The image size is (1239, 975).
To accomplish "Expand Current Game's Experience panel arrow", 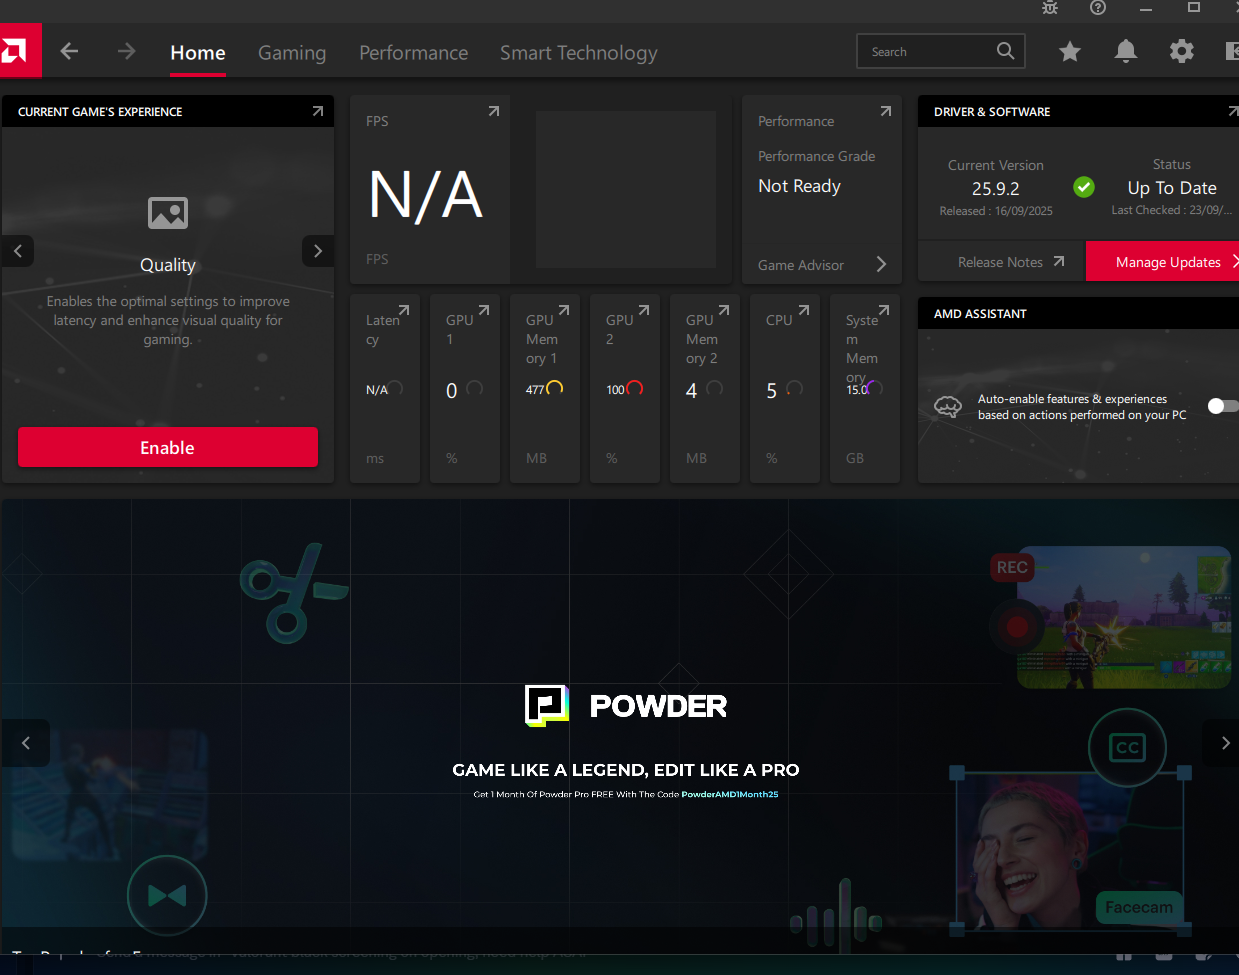I will [317, 111].
